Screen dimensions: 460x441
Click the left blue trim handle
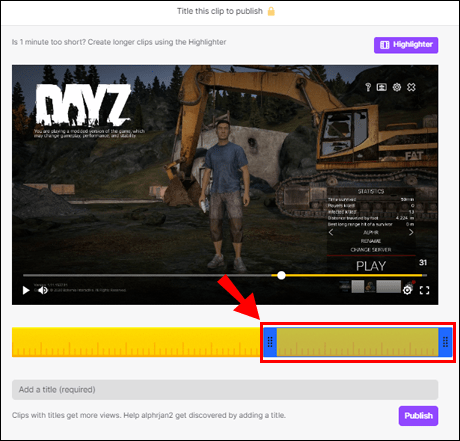tap(270, 342)
